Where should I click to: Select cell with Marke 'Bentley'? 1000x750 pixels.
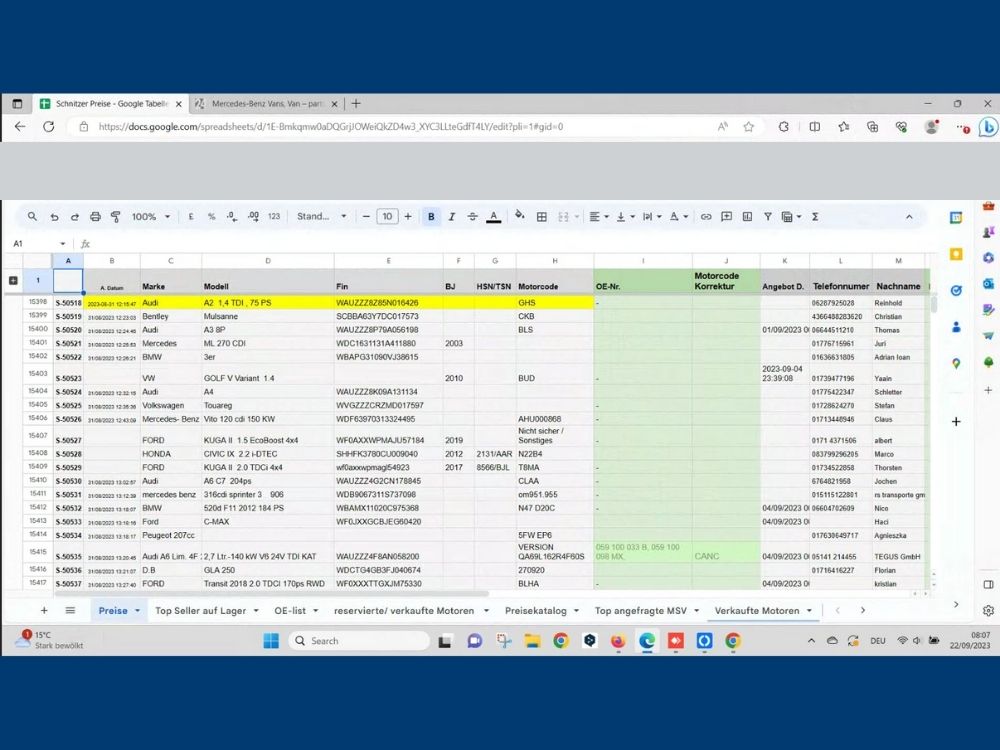click(170, 316)
